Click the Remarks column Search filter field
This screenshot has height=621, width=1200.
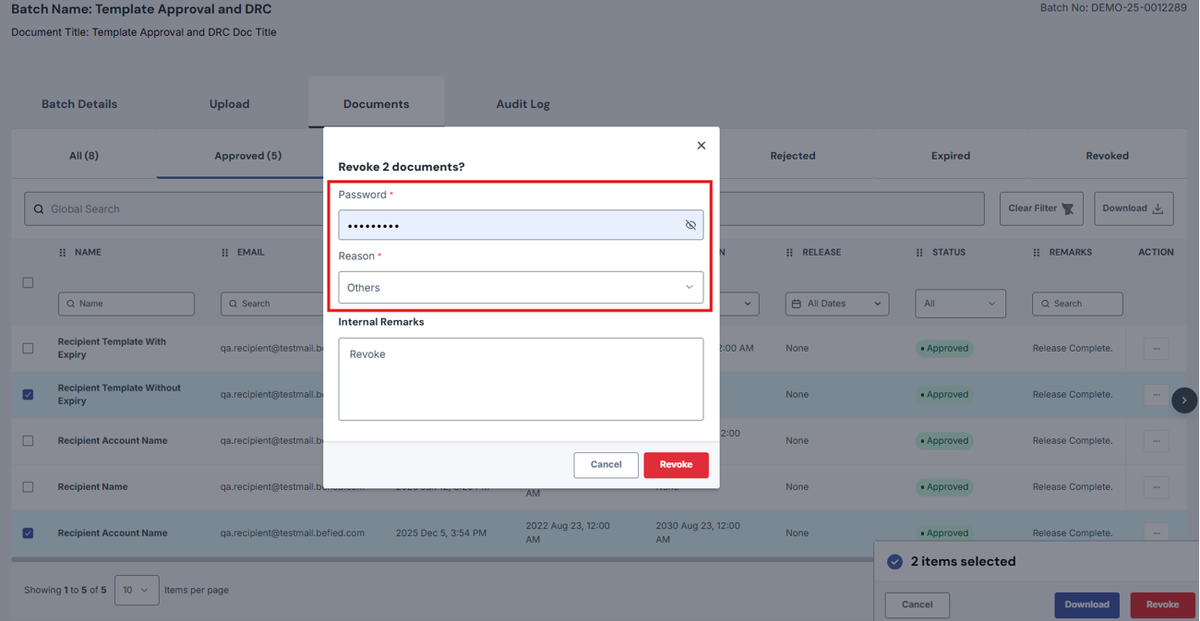[x=1077, y=303]
